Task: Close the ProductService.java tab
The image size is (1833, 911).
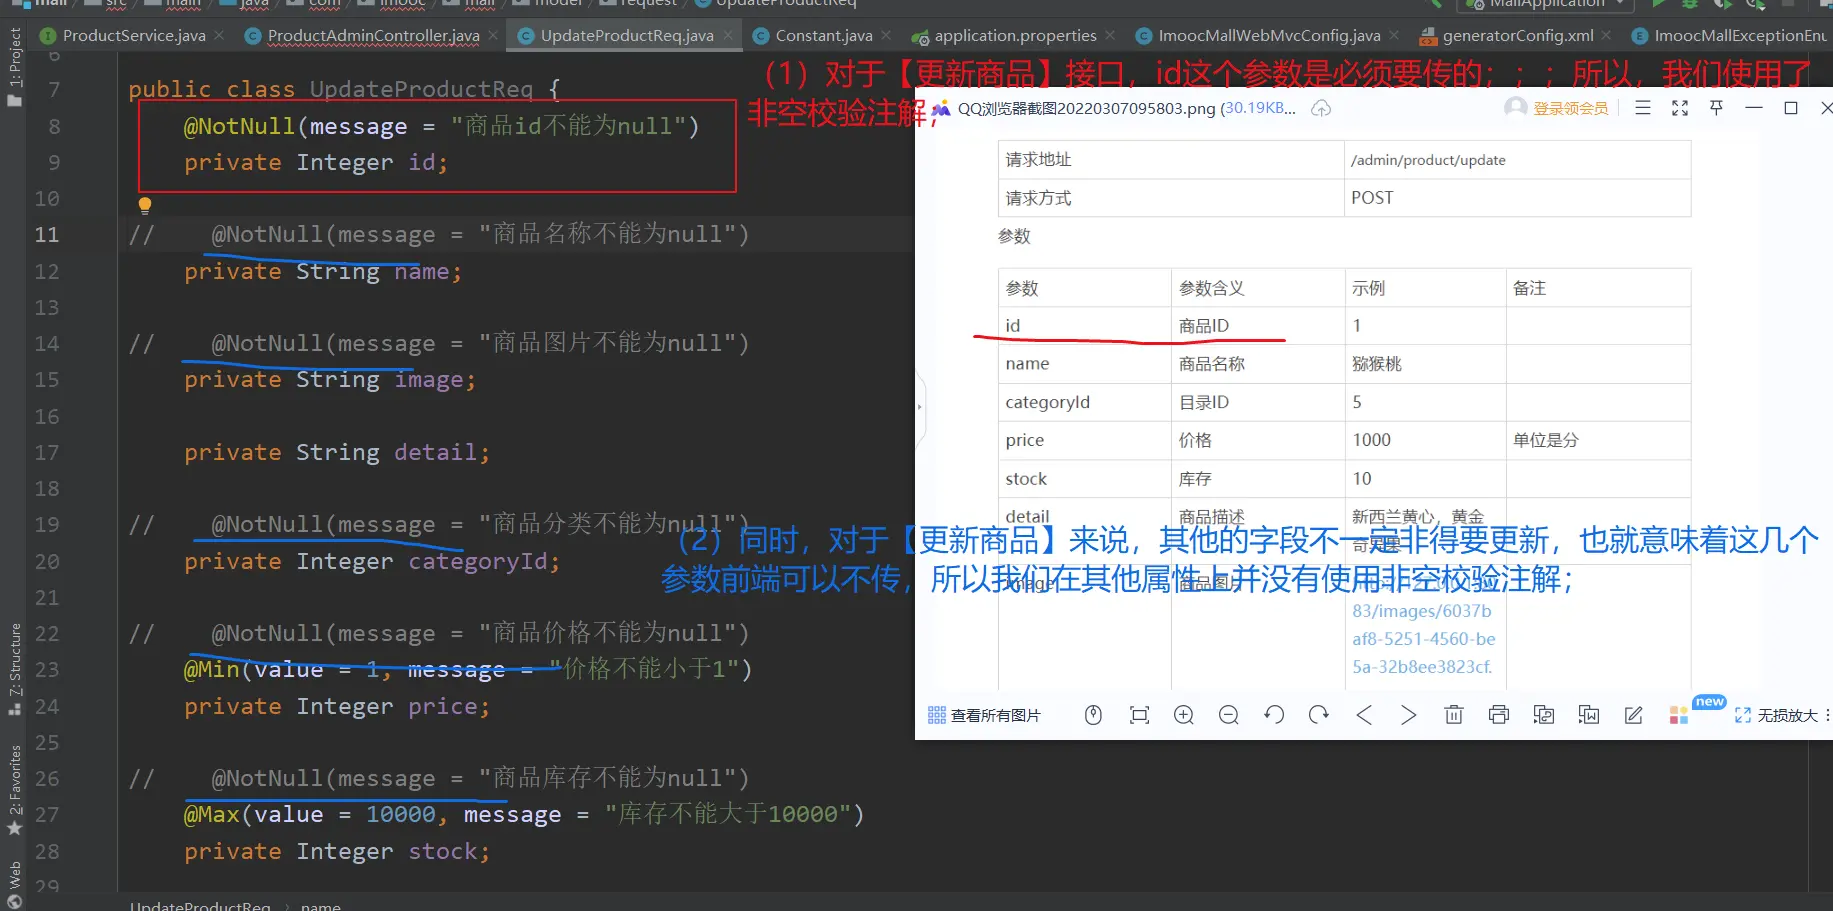Action: pos(219,36)
